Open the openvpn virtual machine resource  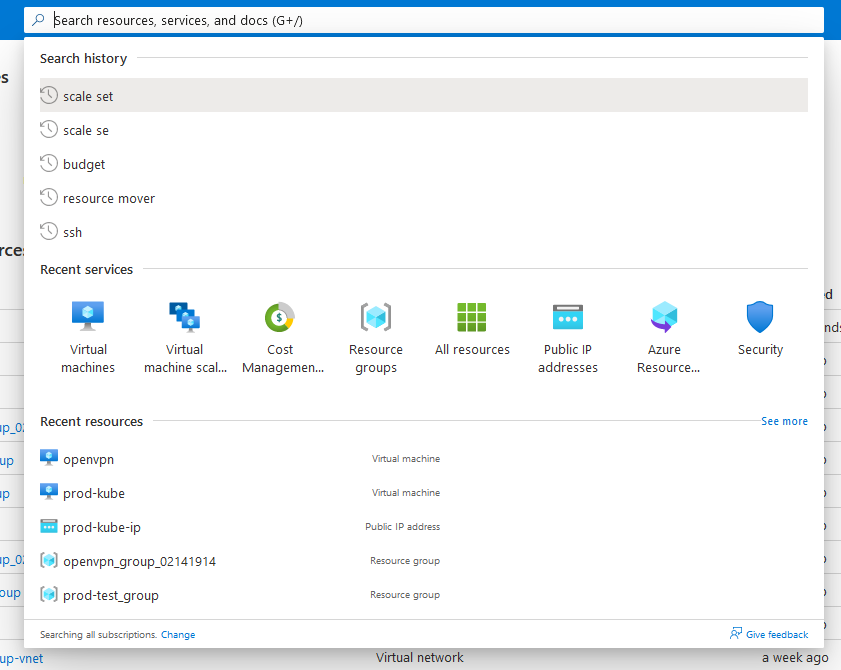coord(424,459)
